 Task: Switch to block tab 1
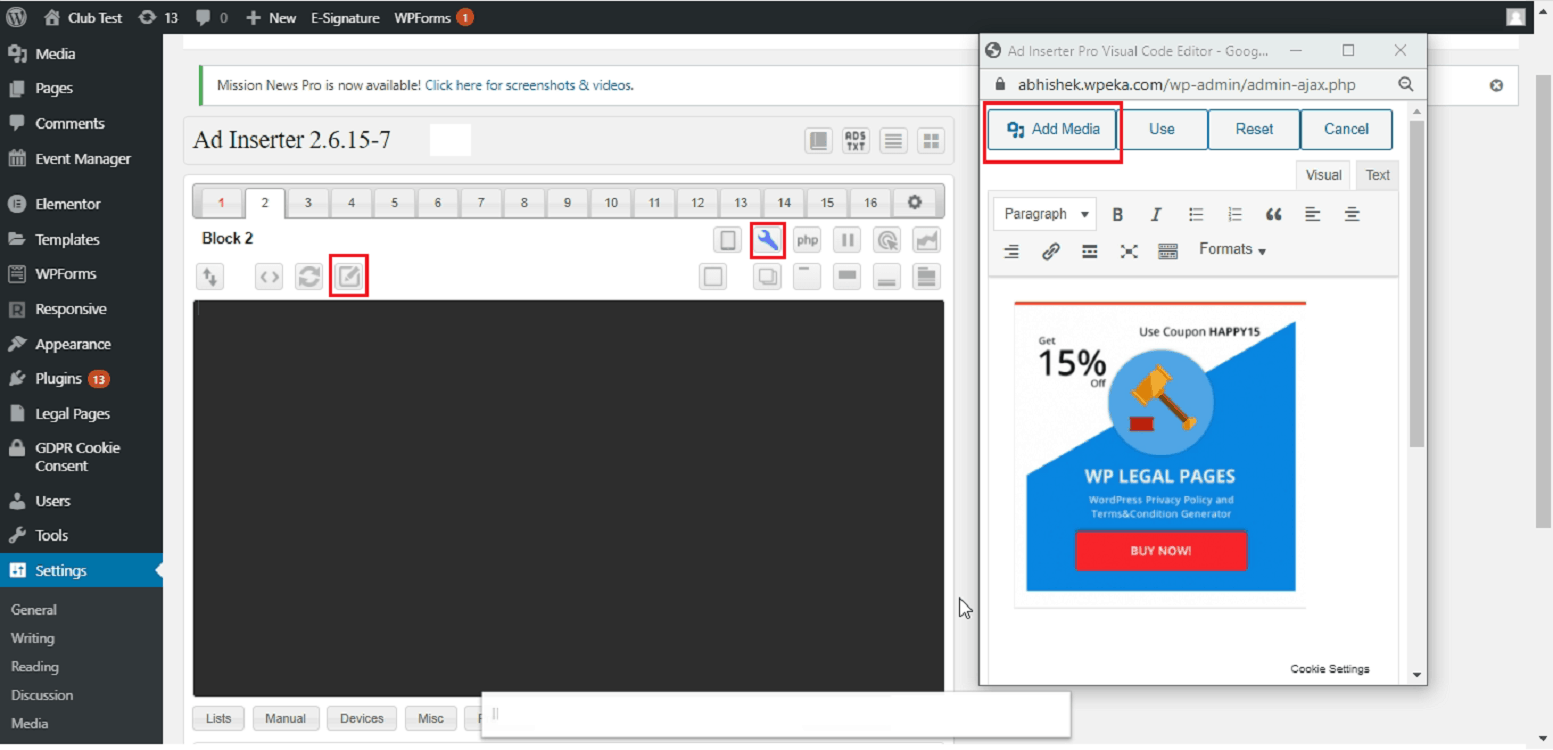221,203
